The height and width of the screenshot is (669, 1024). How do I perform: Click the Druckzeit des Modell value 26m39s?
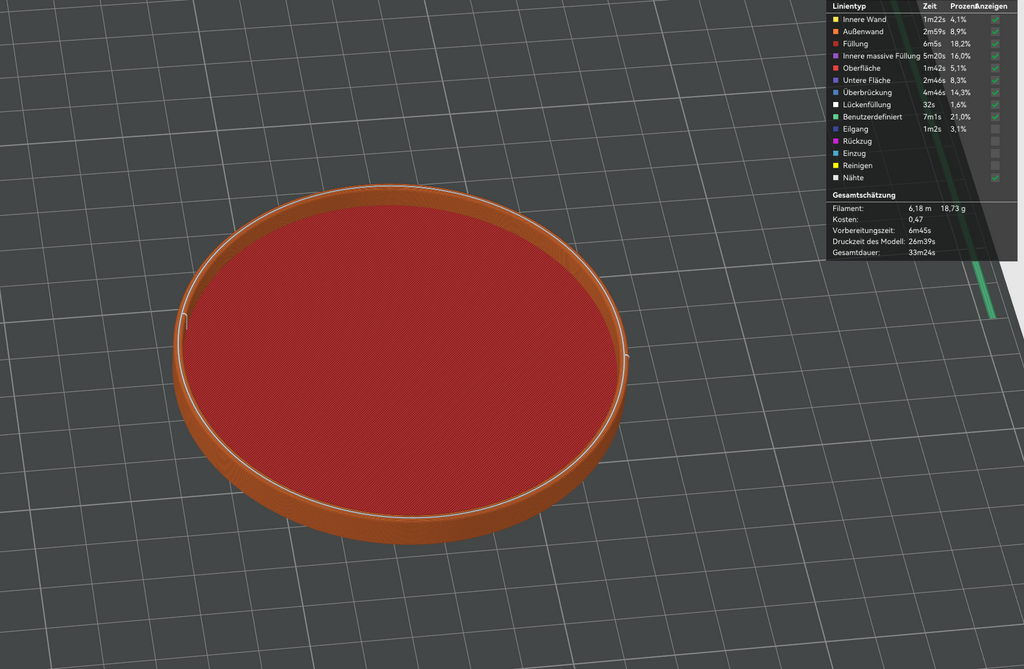[921, 242]
